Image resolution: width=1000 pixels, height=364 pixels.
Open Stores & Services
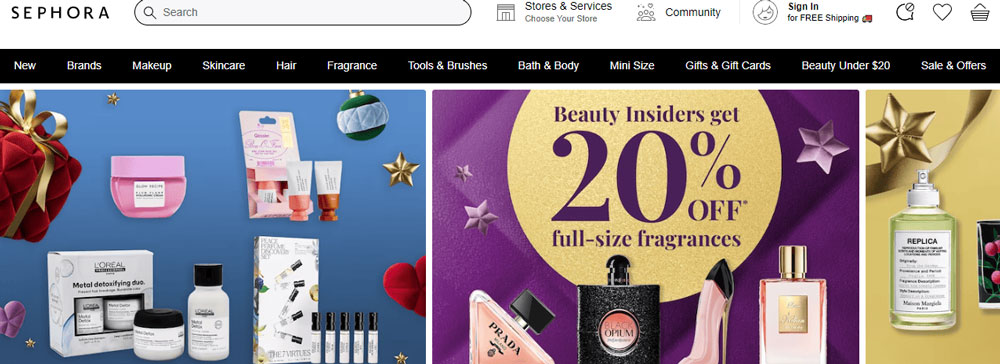pyautogui.click(x=568, y=6)
